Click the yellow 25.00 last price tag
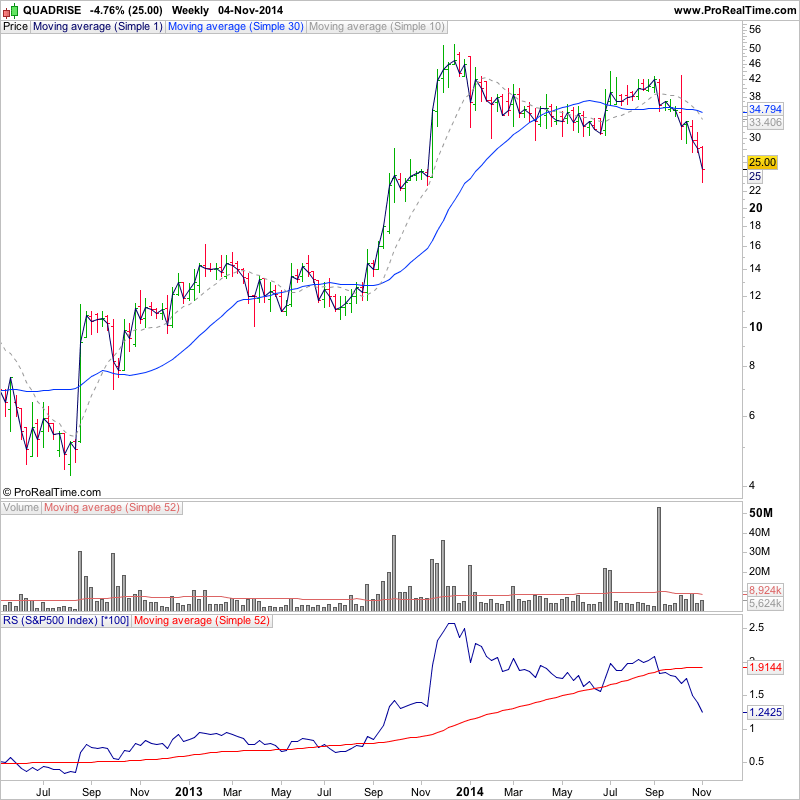Viewport: 800px width, 800px height. point(762,162)
